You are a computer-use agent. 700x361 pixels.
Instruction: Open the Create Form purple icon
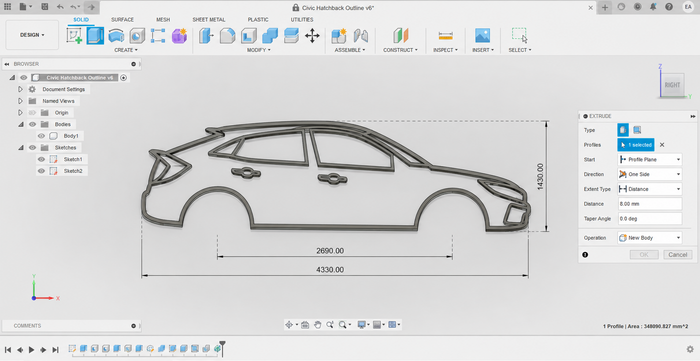click(x=179, y=36)
